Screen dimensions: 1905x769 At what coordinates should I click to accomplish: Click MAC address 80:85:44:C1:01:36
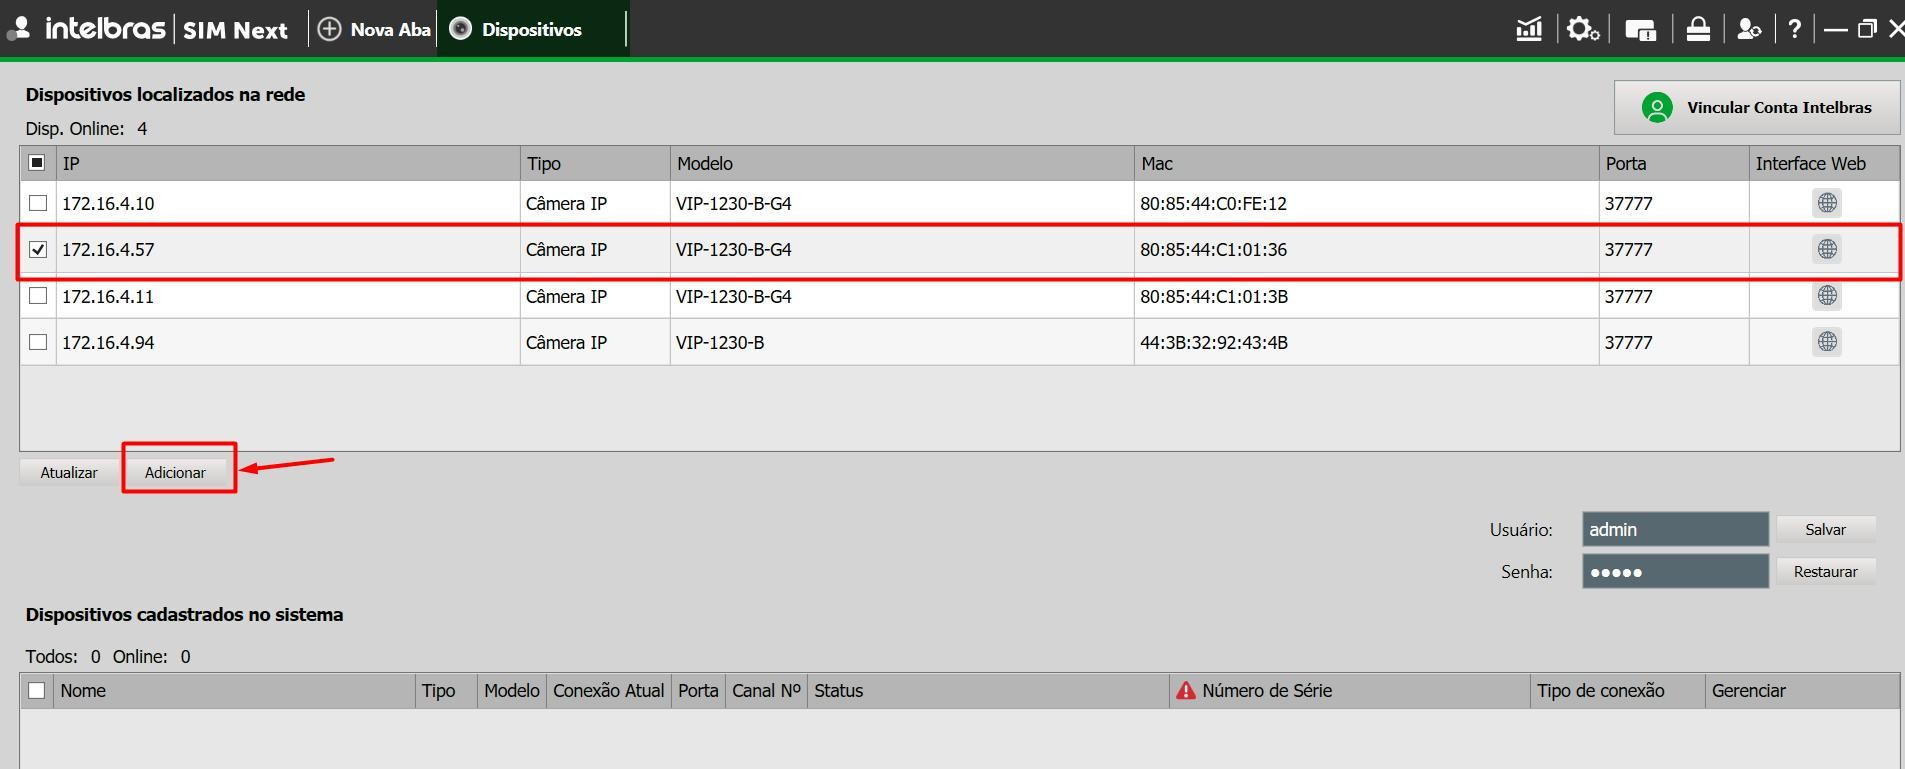point(1213,249)
